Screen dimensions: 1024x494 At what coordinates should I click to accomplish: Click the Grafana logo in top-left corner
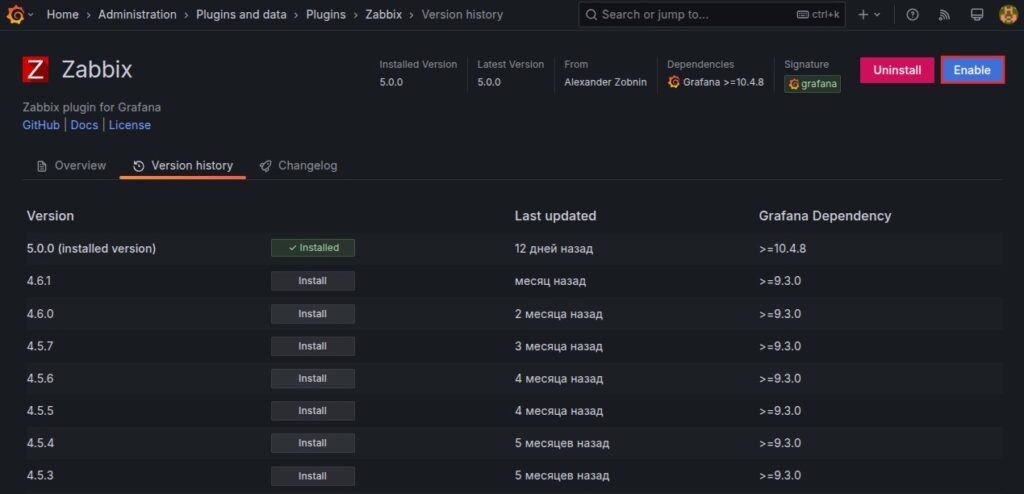[15, 14]
